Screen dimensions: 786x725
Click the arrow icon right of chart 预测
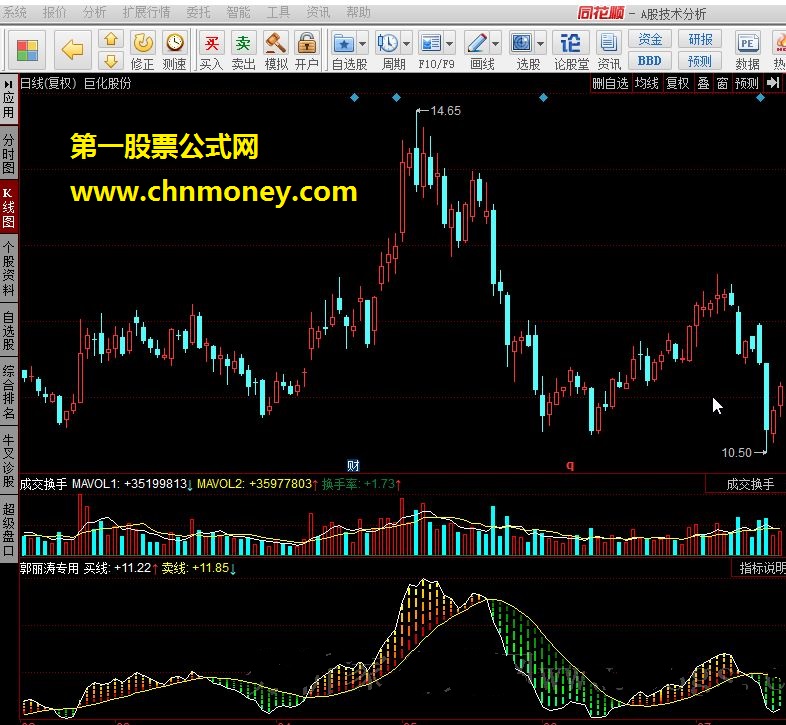pos(773,83)
